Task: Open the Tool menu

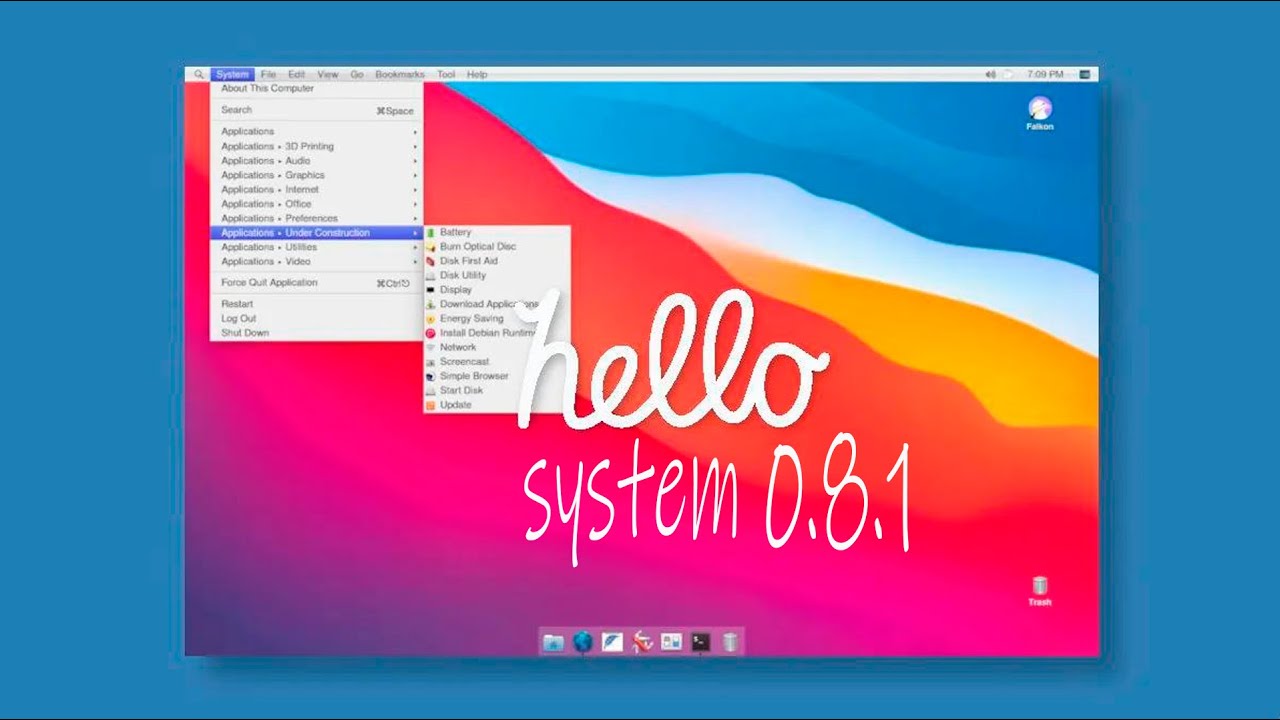Action: click(446, 75)
